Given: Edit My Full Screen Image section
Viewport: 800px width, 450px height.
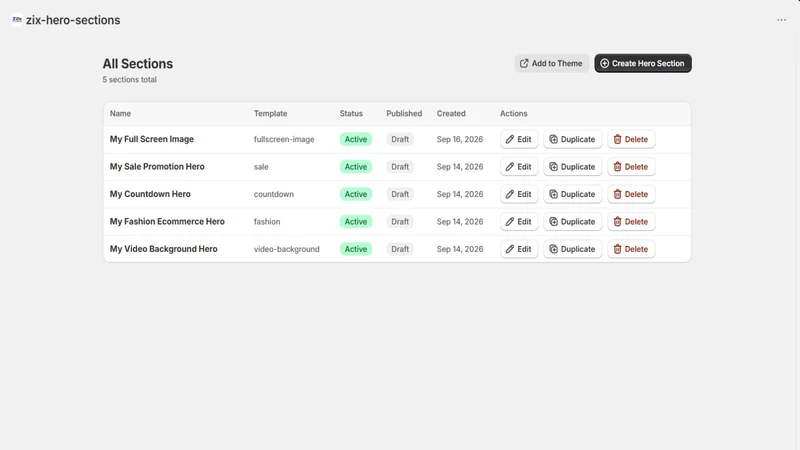Looking at the screenshot, I should pos(519,139).
